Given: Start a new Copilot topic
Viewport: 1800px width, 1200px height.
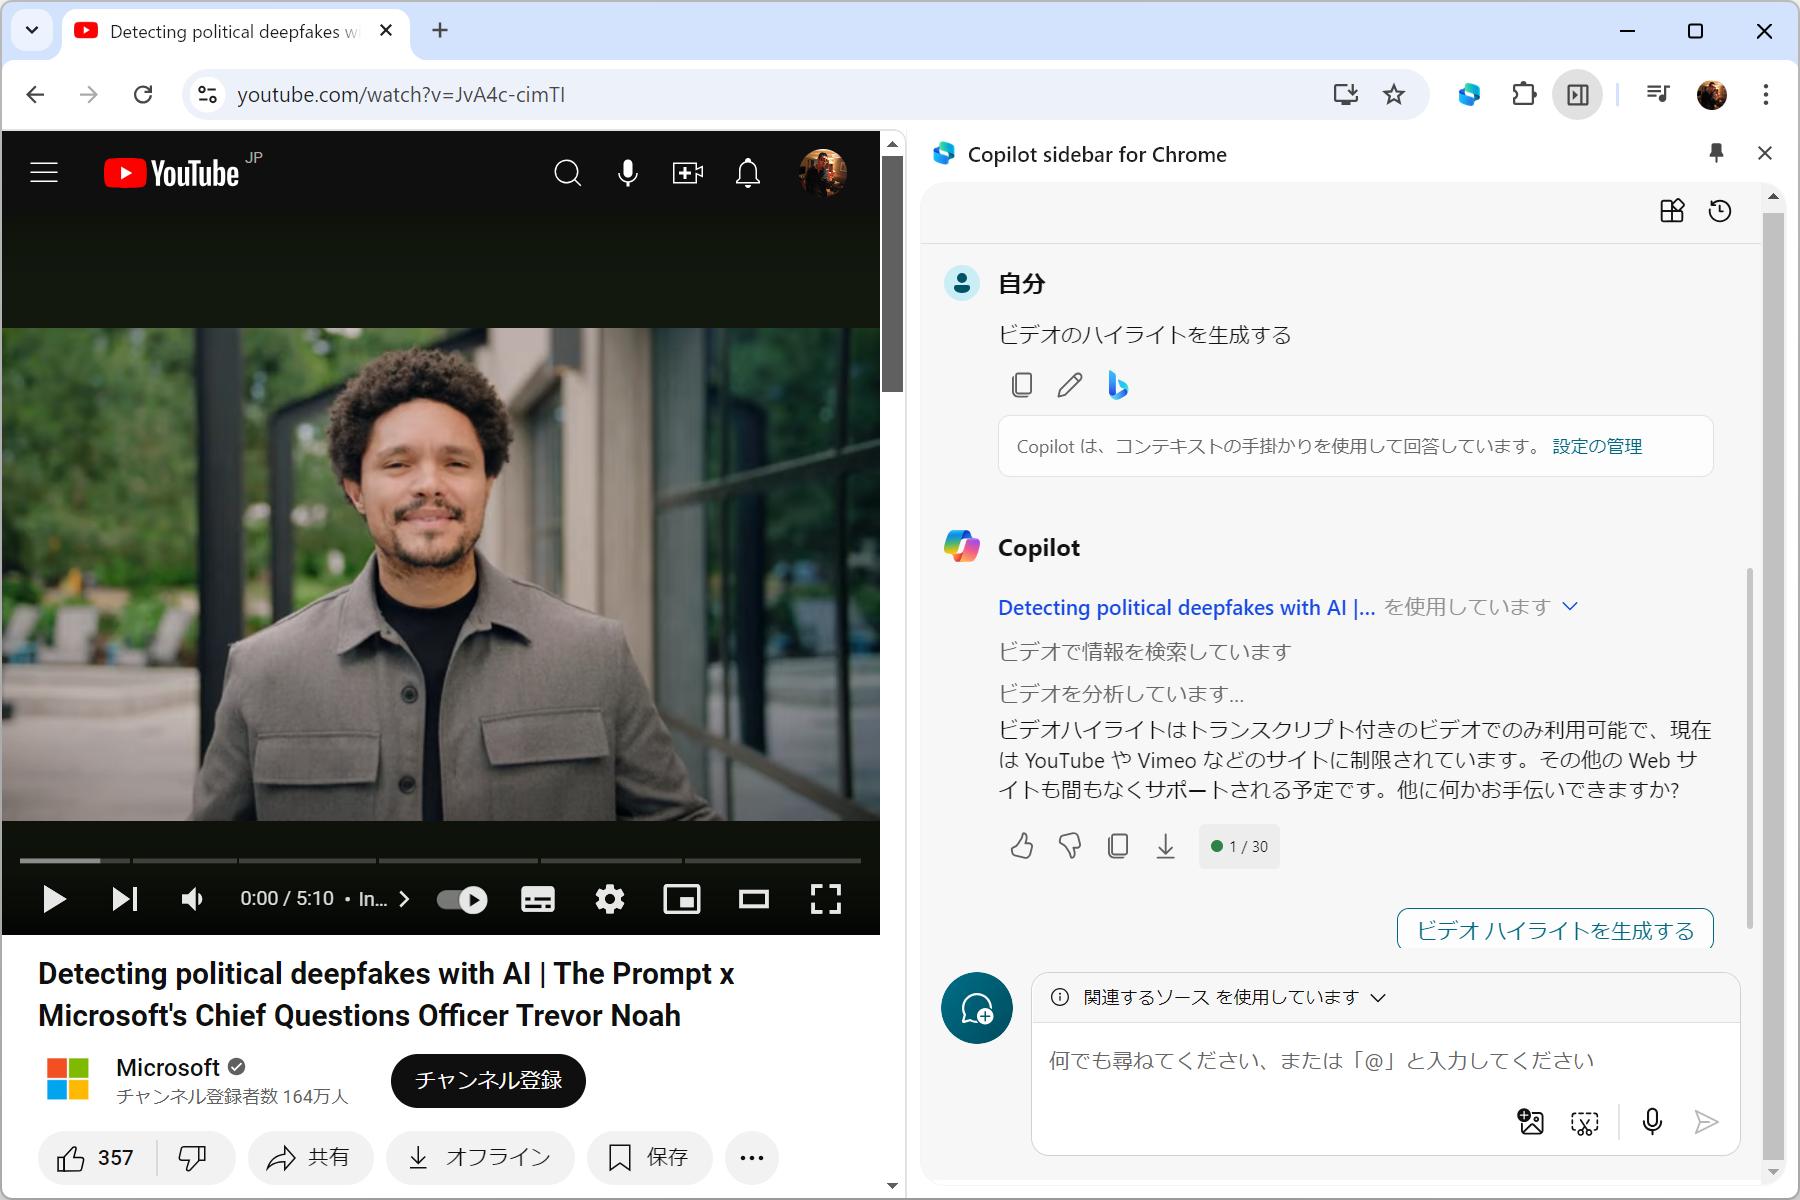Looking at the screenshot, I should pos(977,1008).
